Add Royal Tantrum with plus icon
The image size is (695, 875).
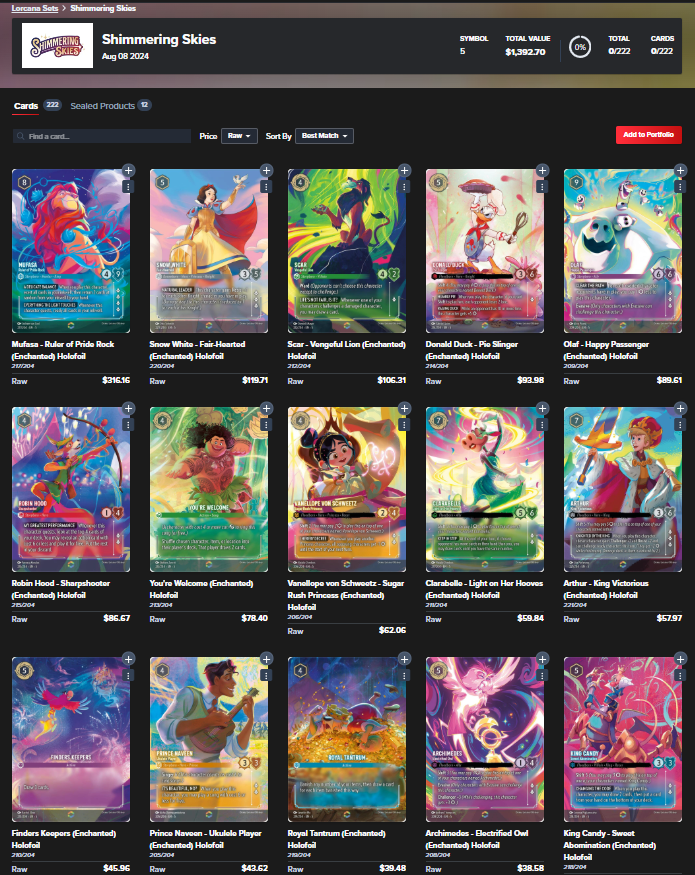(404, 659)
